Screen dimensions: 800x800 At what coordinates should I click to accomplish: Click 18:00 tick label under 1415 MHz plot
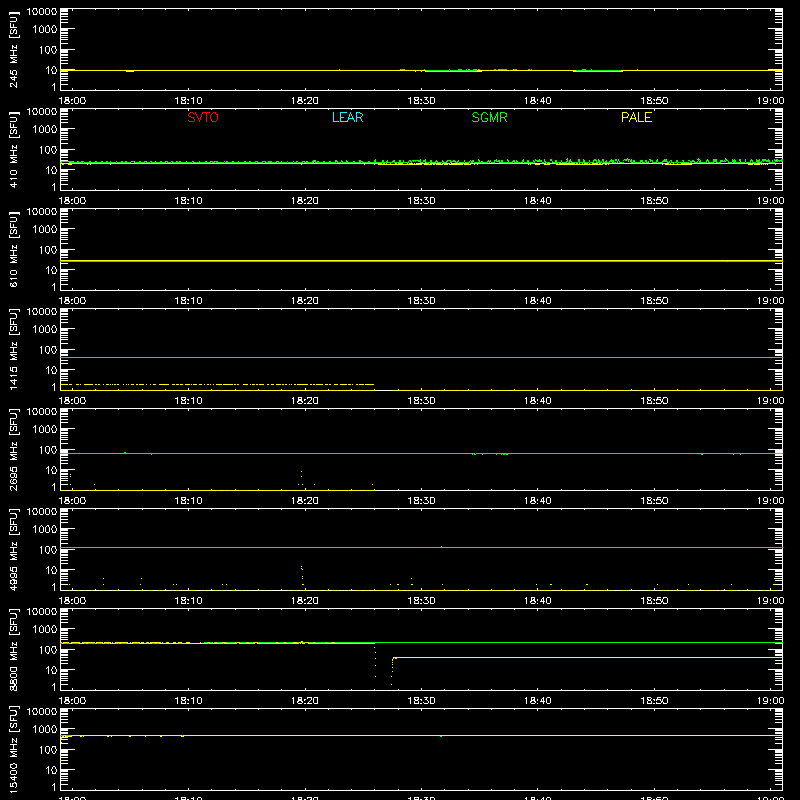(x=72, y=401)
